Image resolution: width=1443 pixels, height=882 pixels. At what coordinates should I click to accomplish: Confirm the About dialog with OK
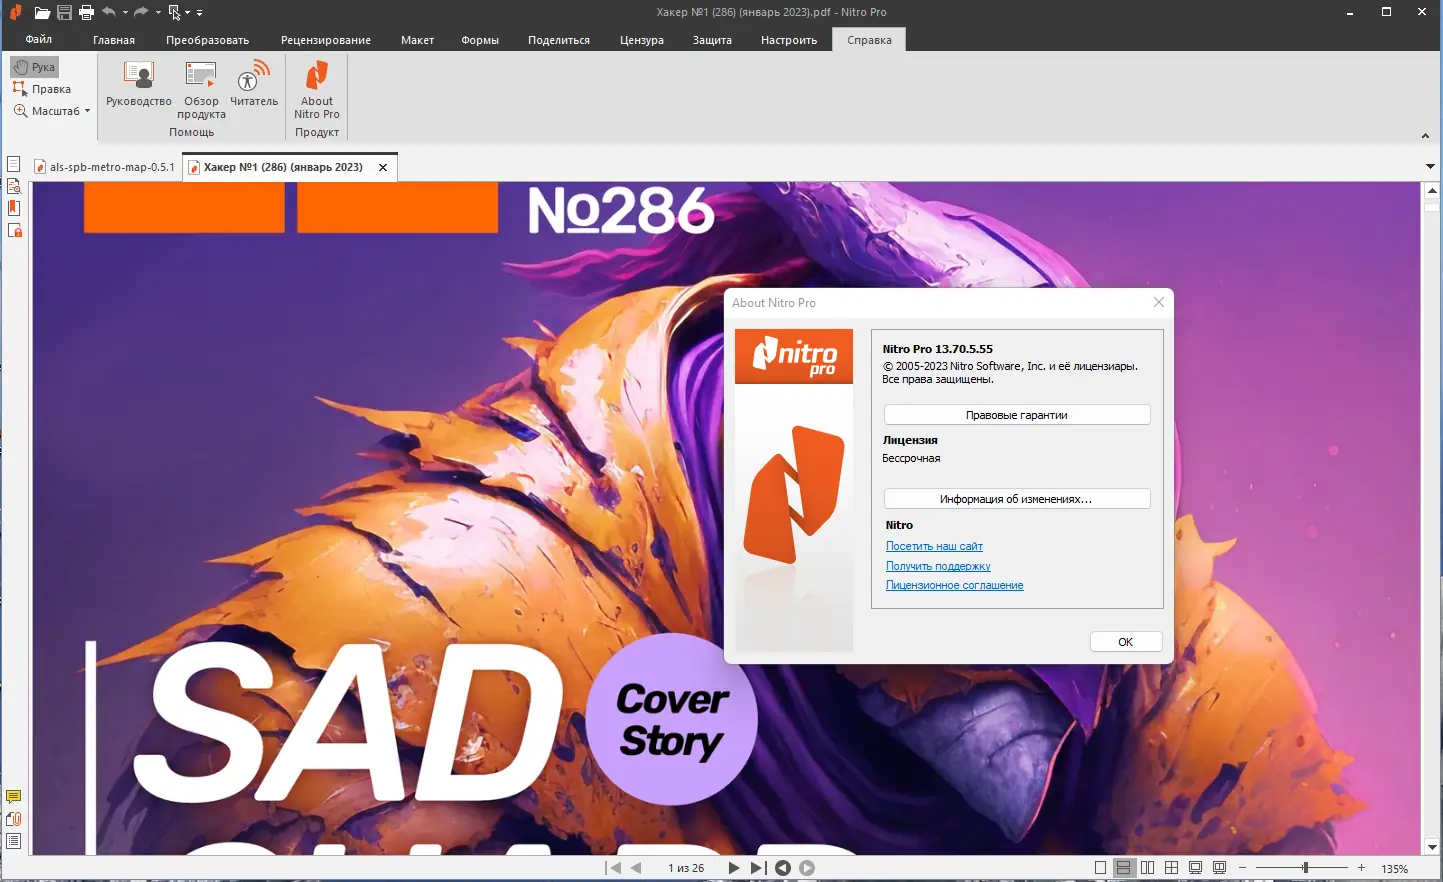pyautogui.click(x=1126, y=642)
